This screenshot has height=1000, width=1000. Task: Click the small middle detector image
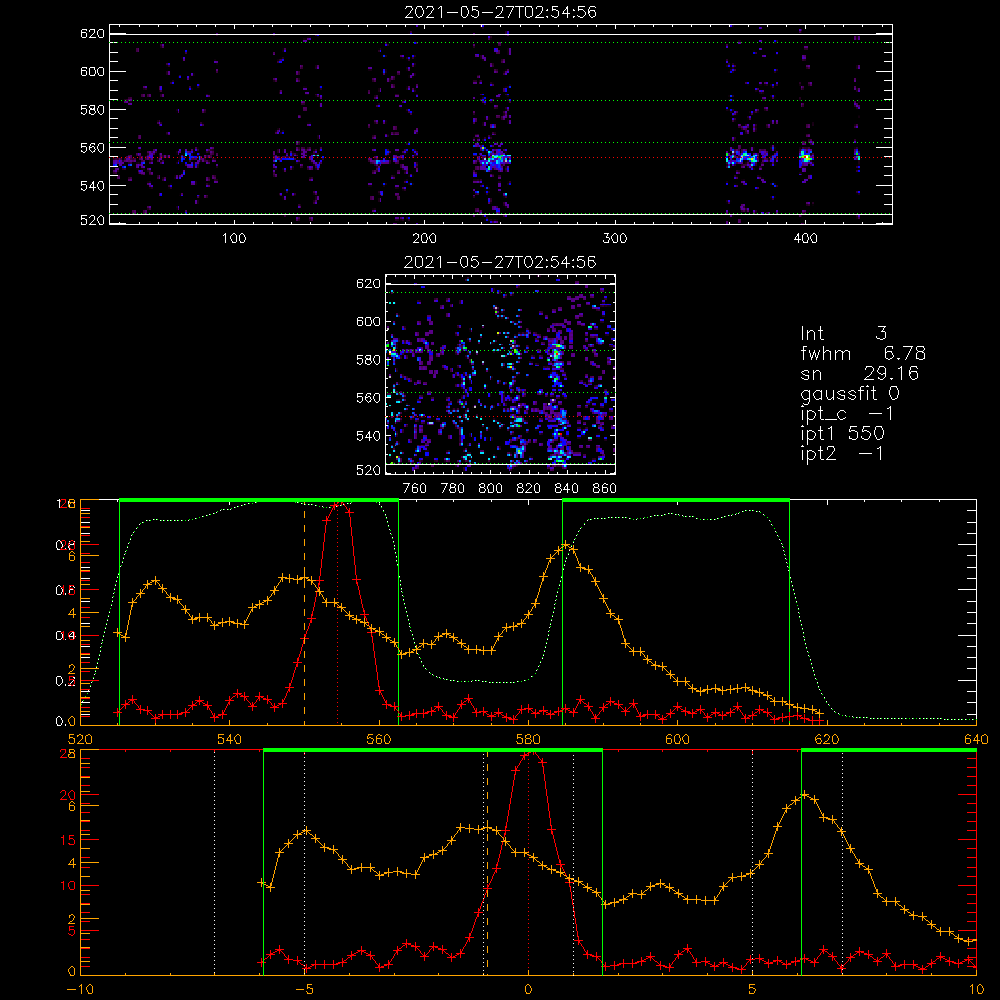(x=501, y=374)
